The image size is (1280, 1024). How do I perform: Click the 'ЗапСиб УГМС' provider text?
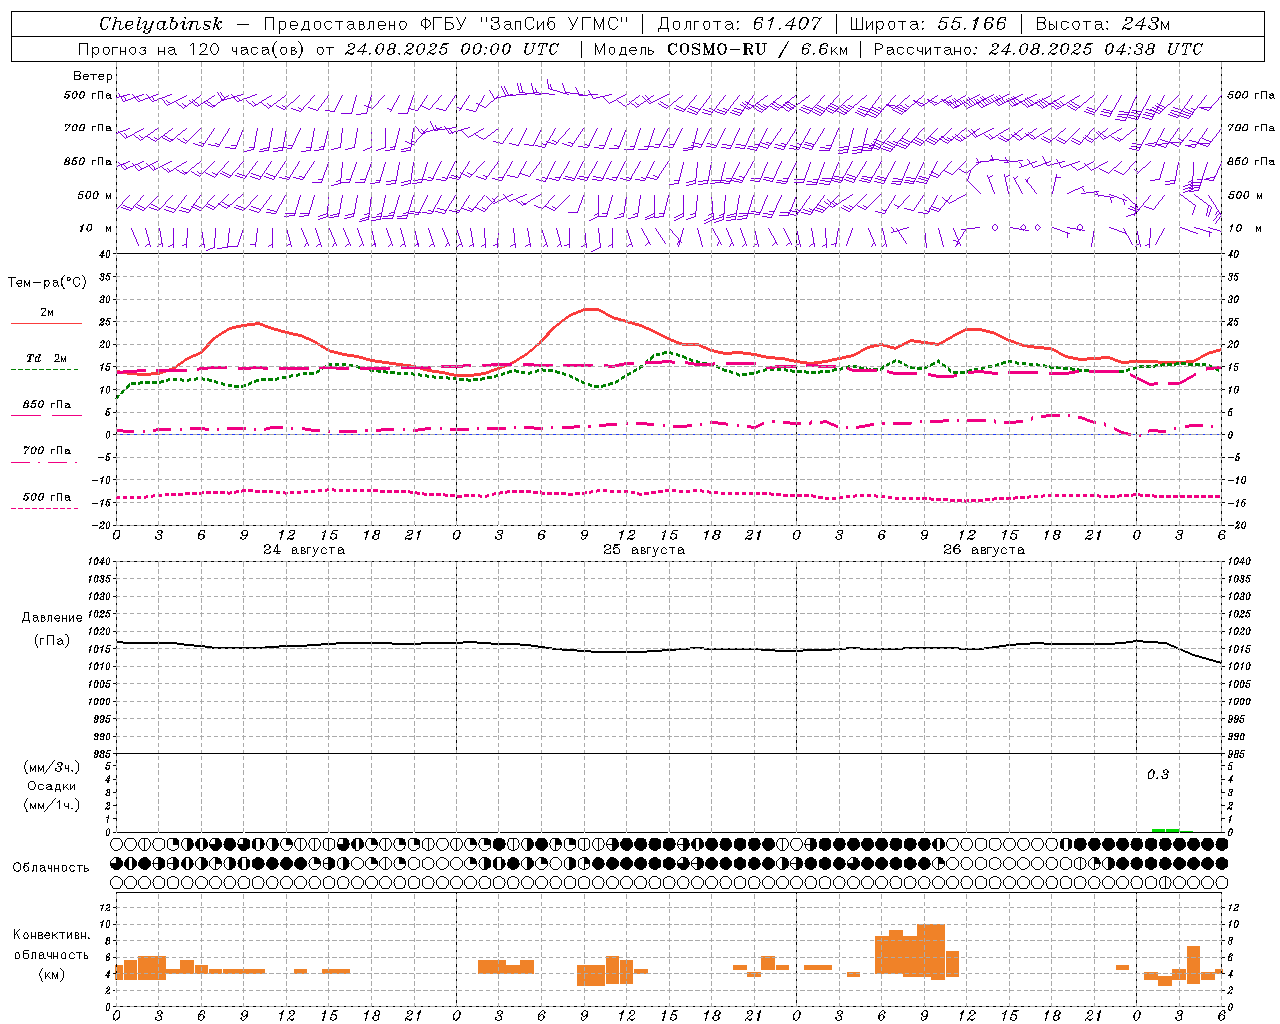point(555,24)
